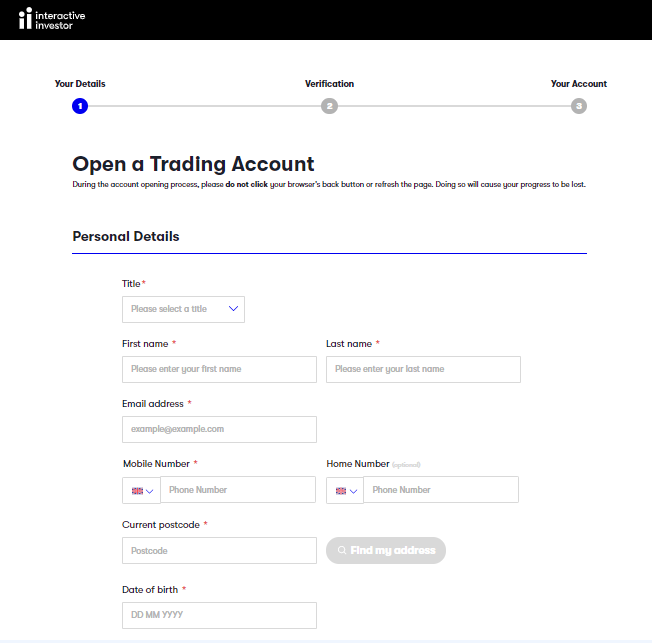Click the UK flag in Mobile Number
652x643 pixels.
[137, 491]
